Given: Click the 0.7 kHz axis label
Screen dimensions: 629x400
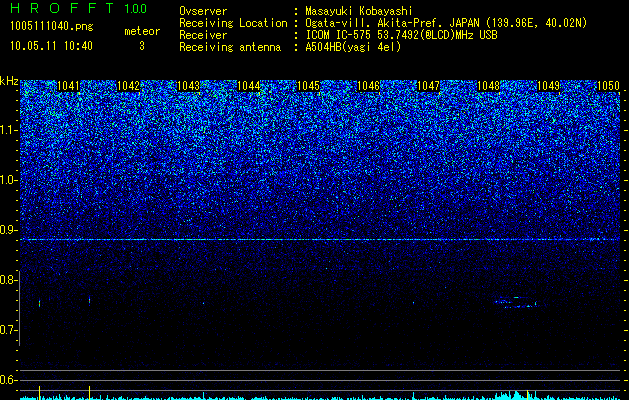Looking at the screenshot, I should [7, 330].
